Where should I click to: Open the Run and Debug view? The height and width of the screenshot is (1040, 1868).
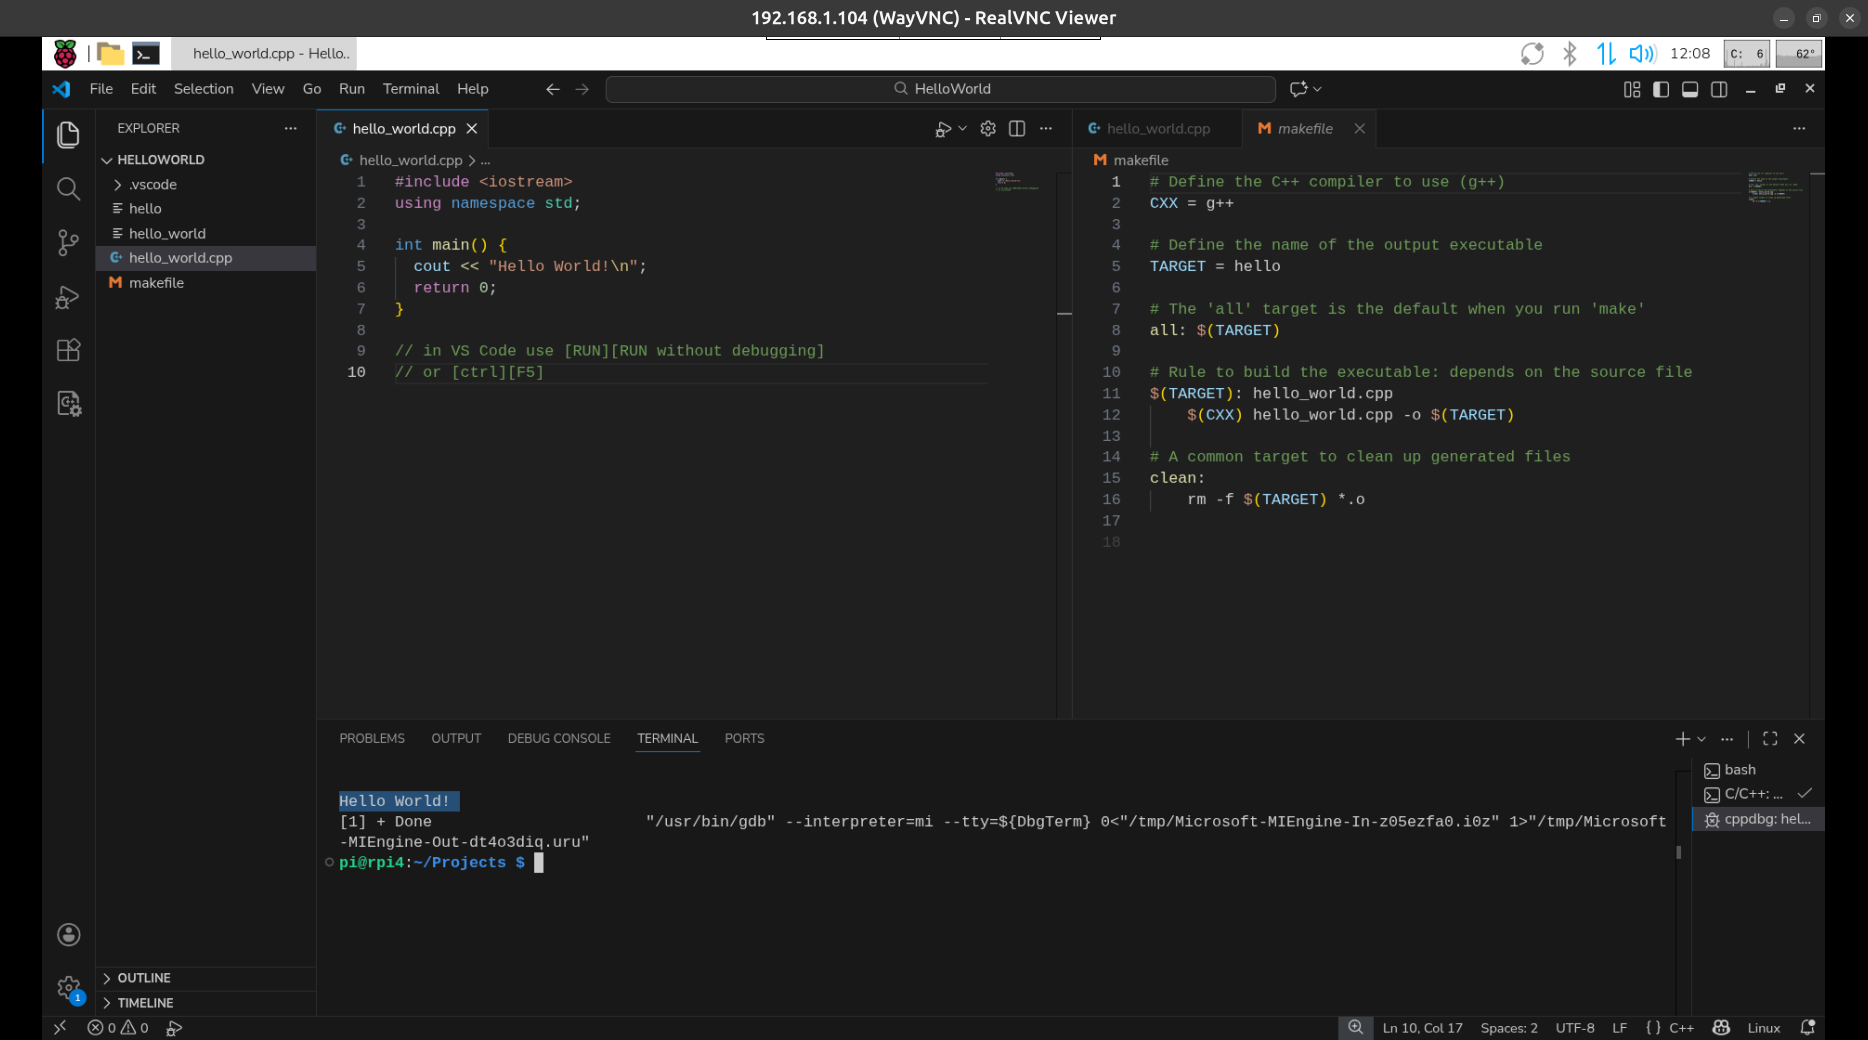[68, 297]
